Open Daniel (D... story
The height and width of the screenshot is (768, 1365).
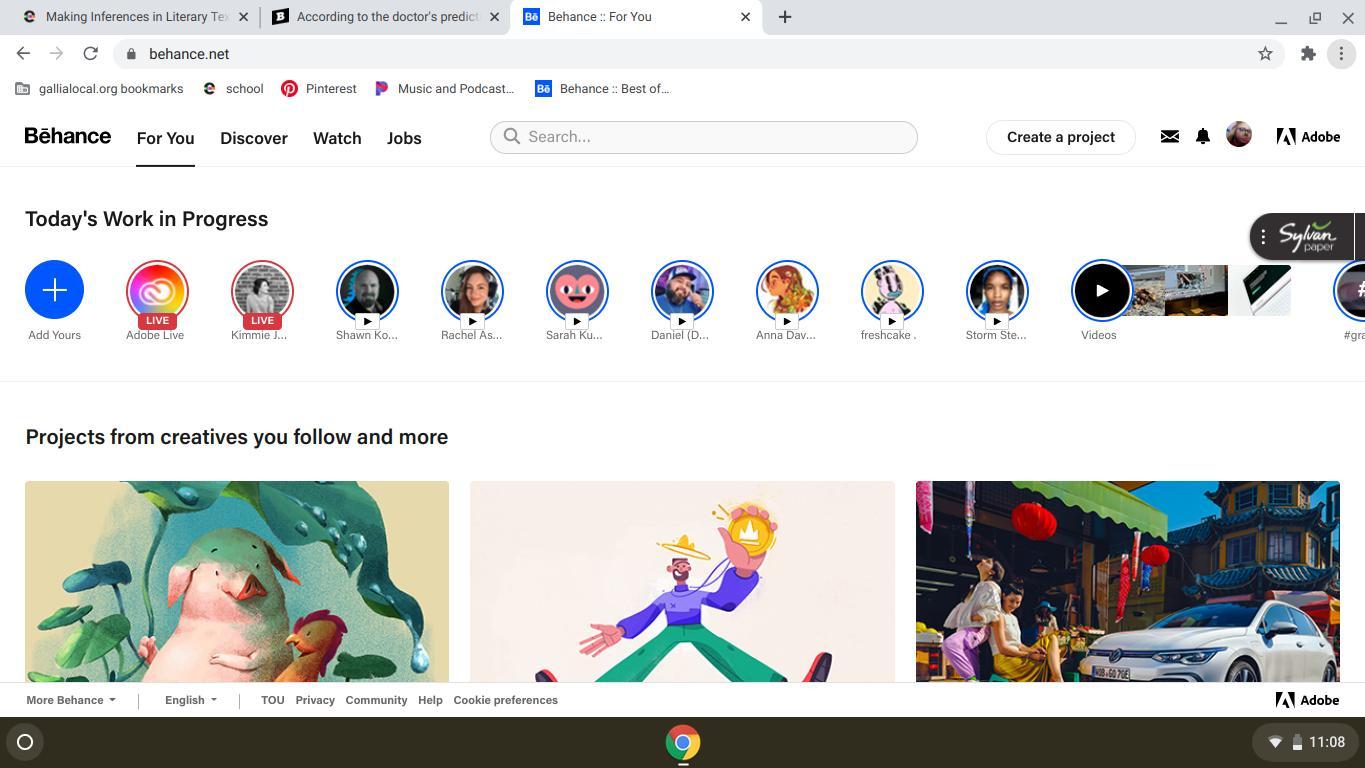[682, 291]
